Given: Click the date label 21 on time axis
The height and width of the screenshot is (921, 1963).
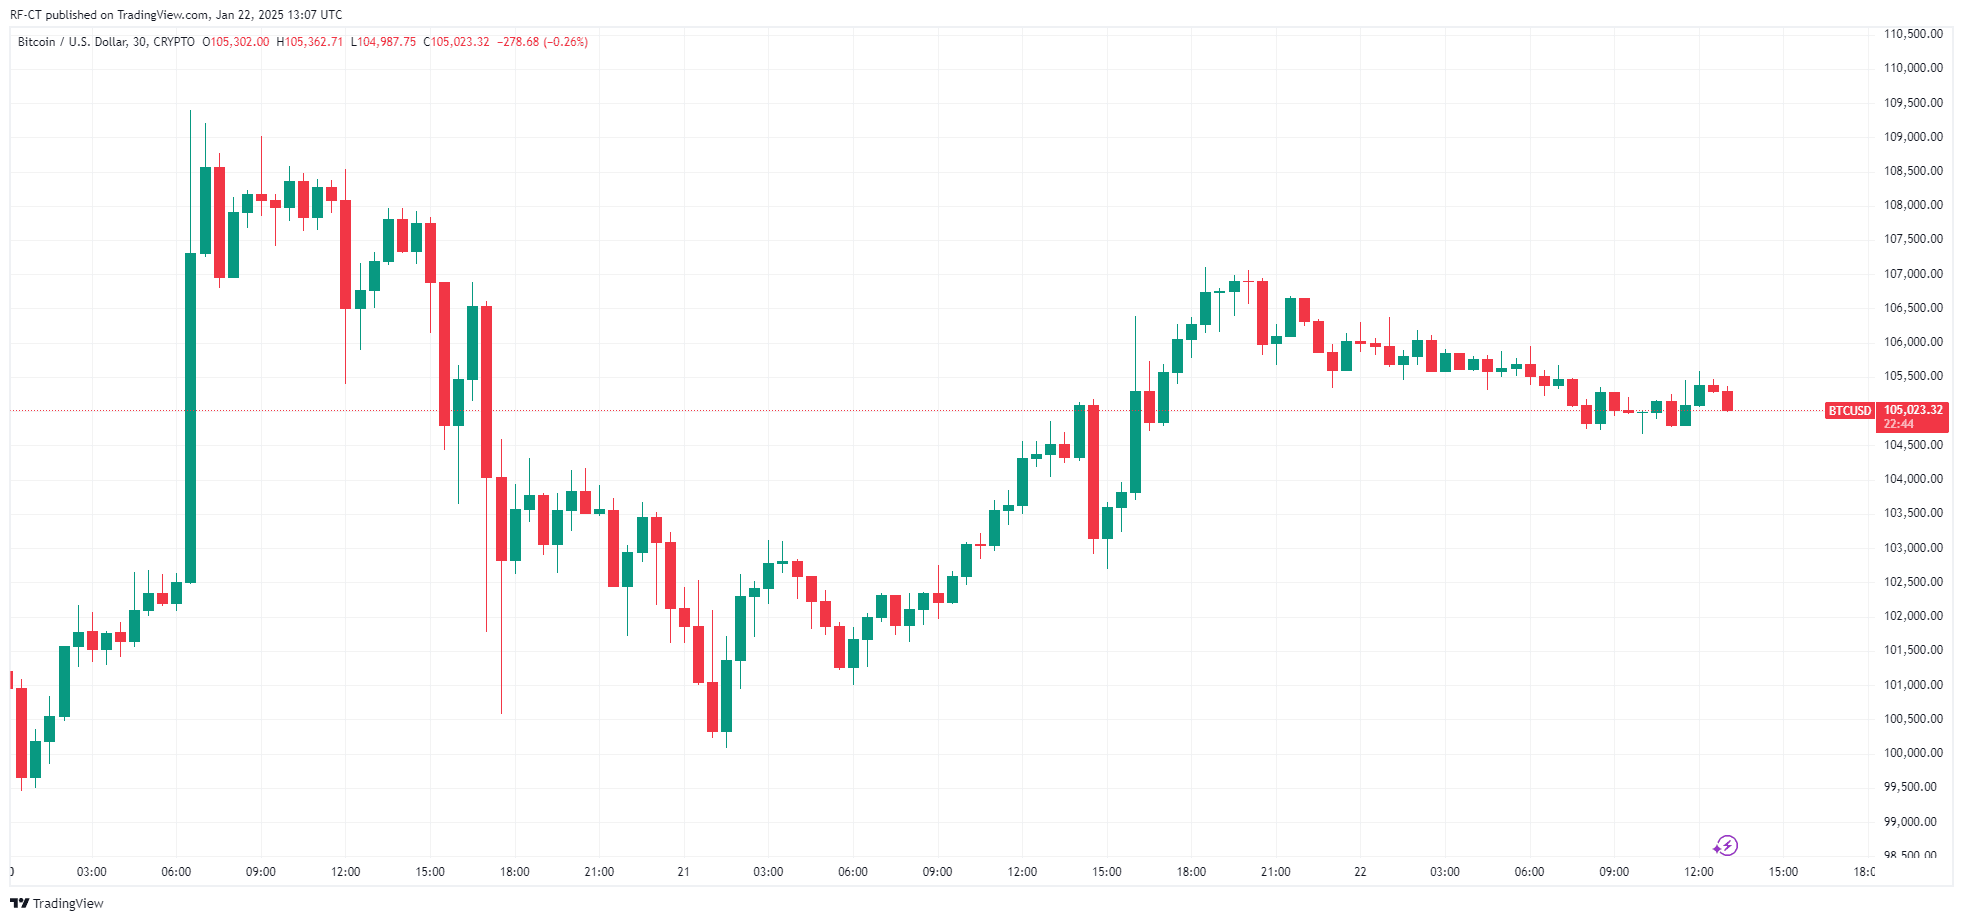Looking at the screenshot, I should pyautogui.click(x=683, y=872).
